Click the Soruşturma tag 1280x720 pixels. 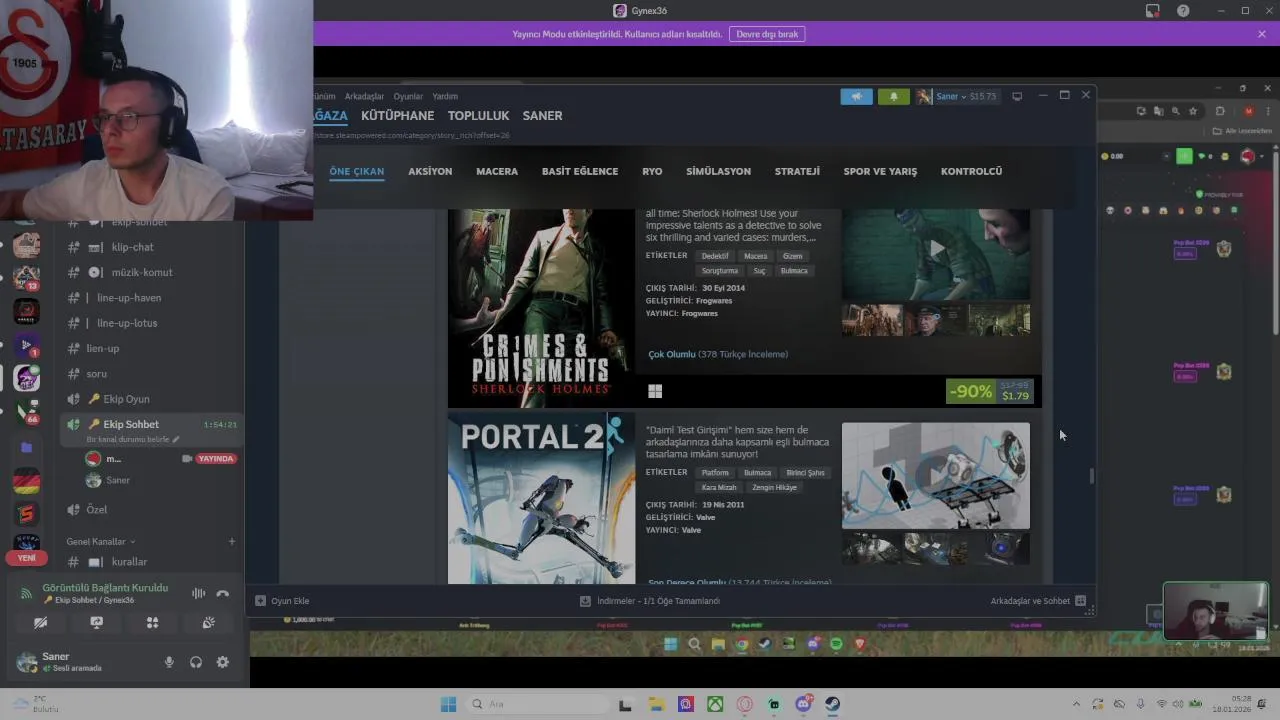(719, 271)
